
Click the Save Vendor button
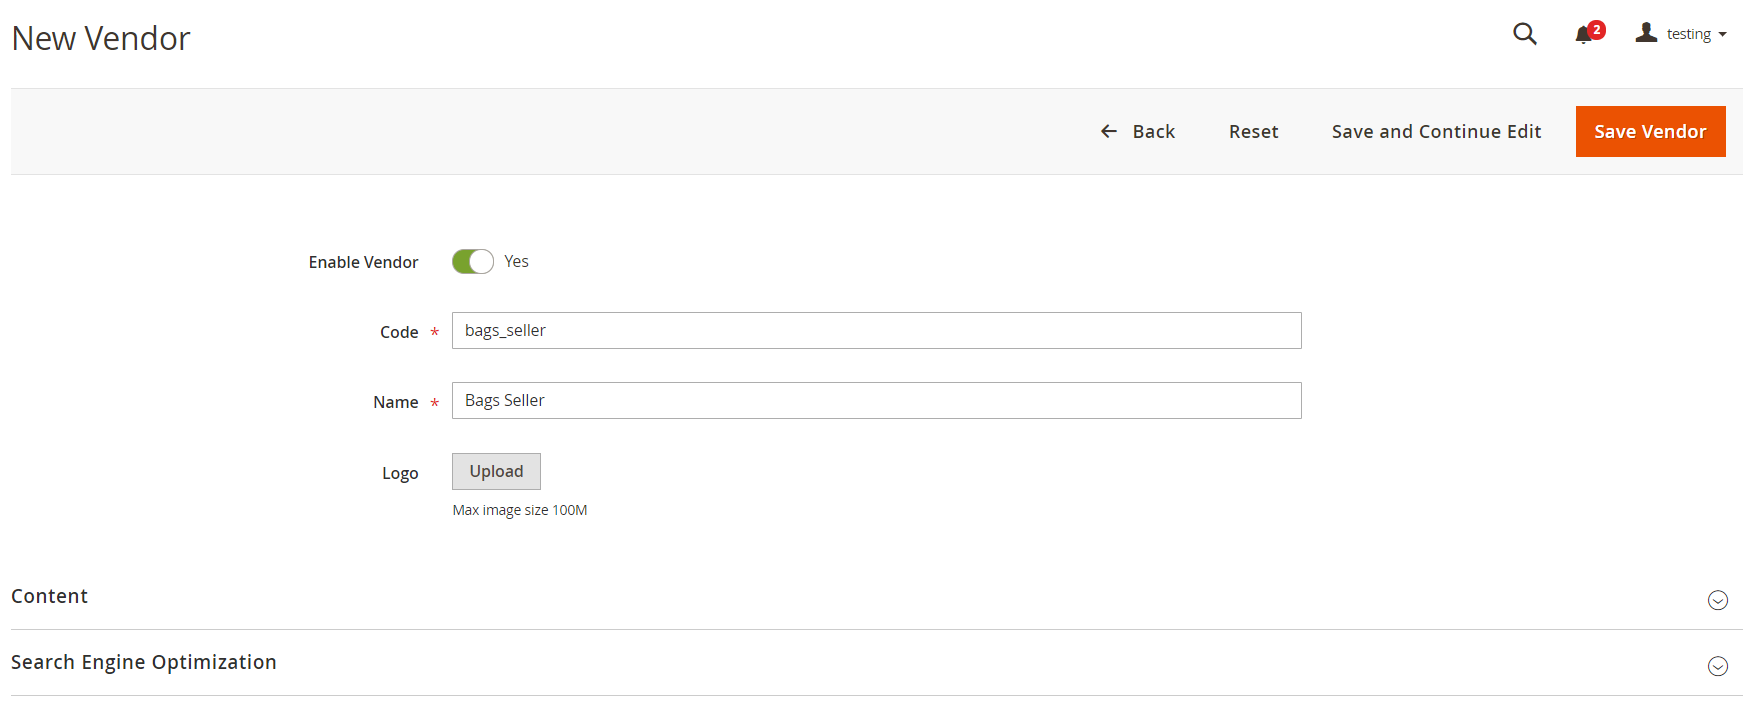click(1650, 132)
